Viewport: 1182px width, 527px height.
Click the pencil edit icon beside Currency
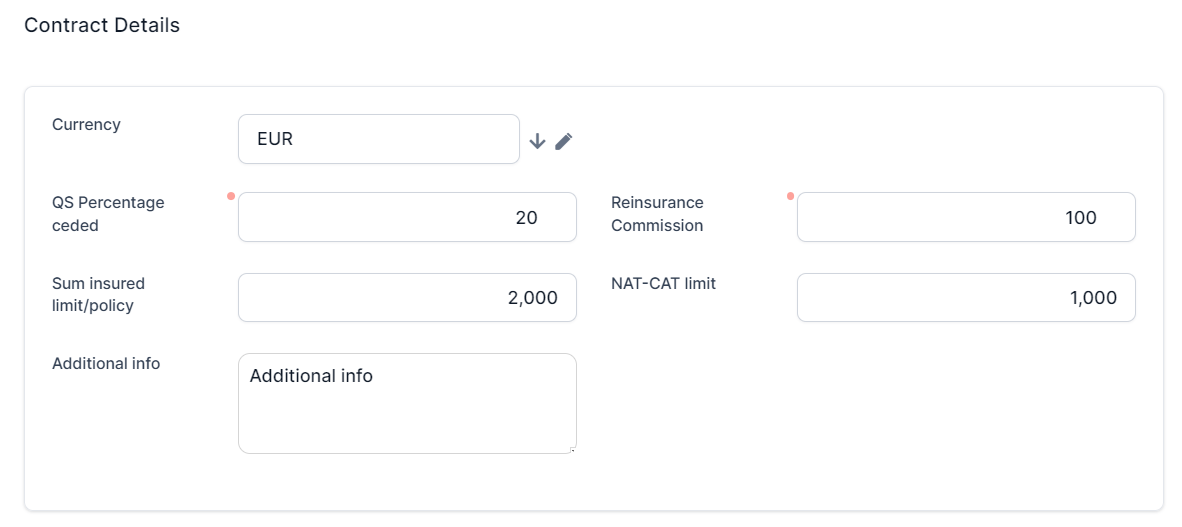pyautogui.click(x=564, y=141)
